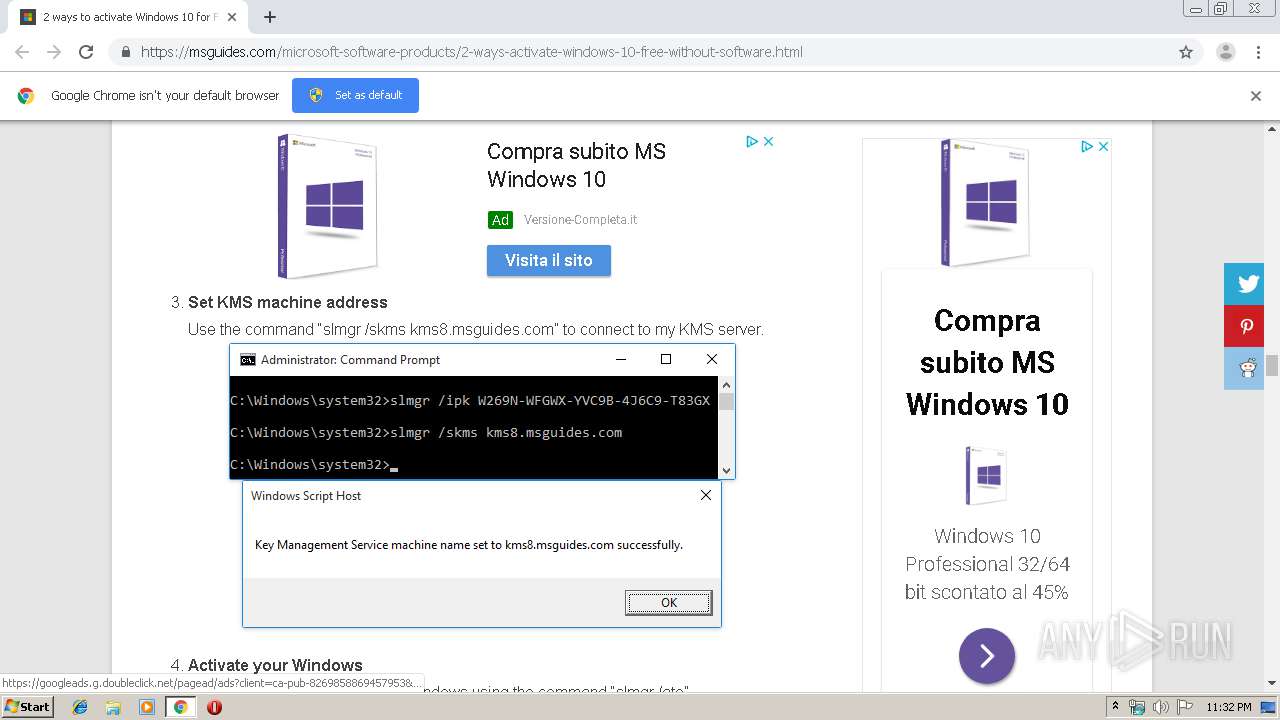Launch Internet Explorer from the taskbar
The width and height of the screenshot is (1280, 720).
pos(80,707)
